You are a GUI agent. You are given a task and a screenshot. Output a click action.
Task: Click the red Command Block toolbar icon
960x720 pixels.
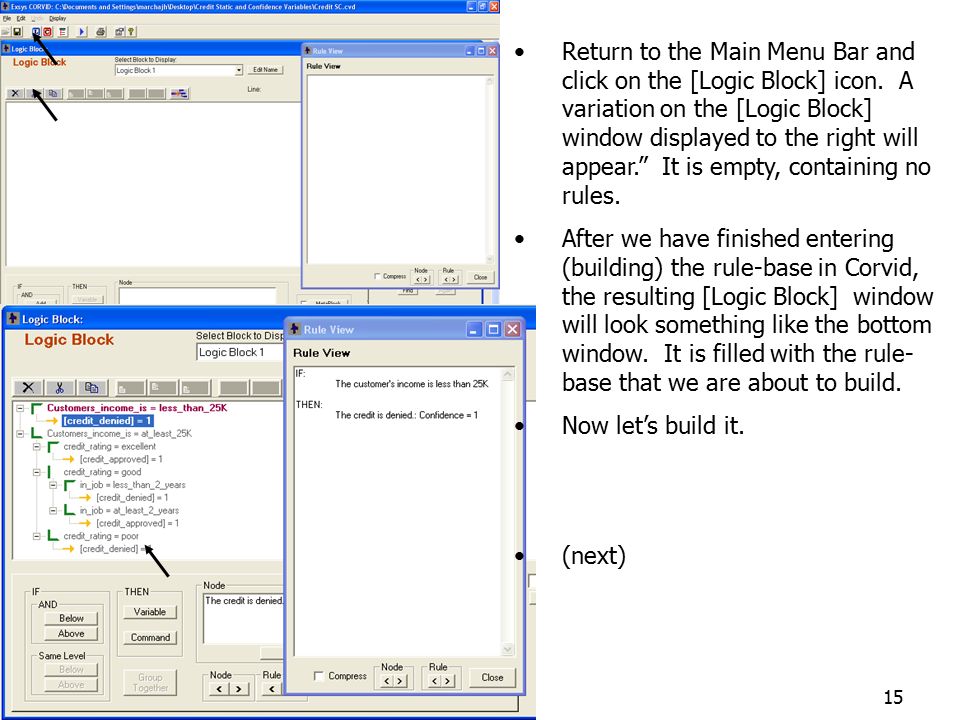(48, 32)
